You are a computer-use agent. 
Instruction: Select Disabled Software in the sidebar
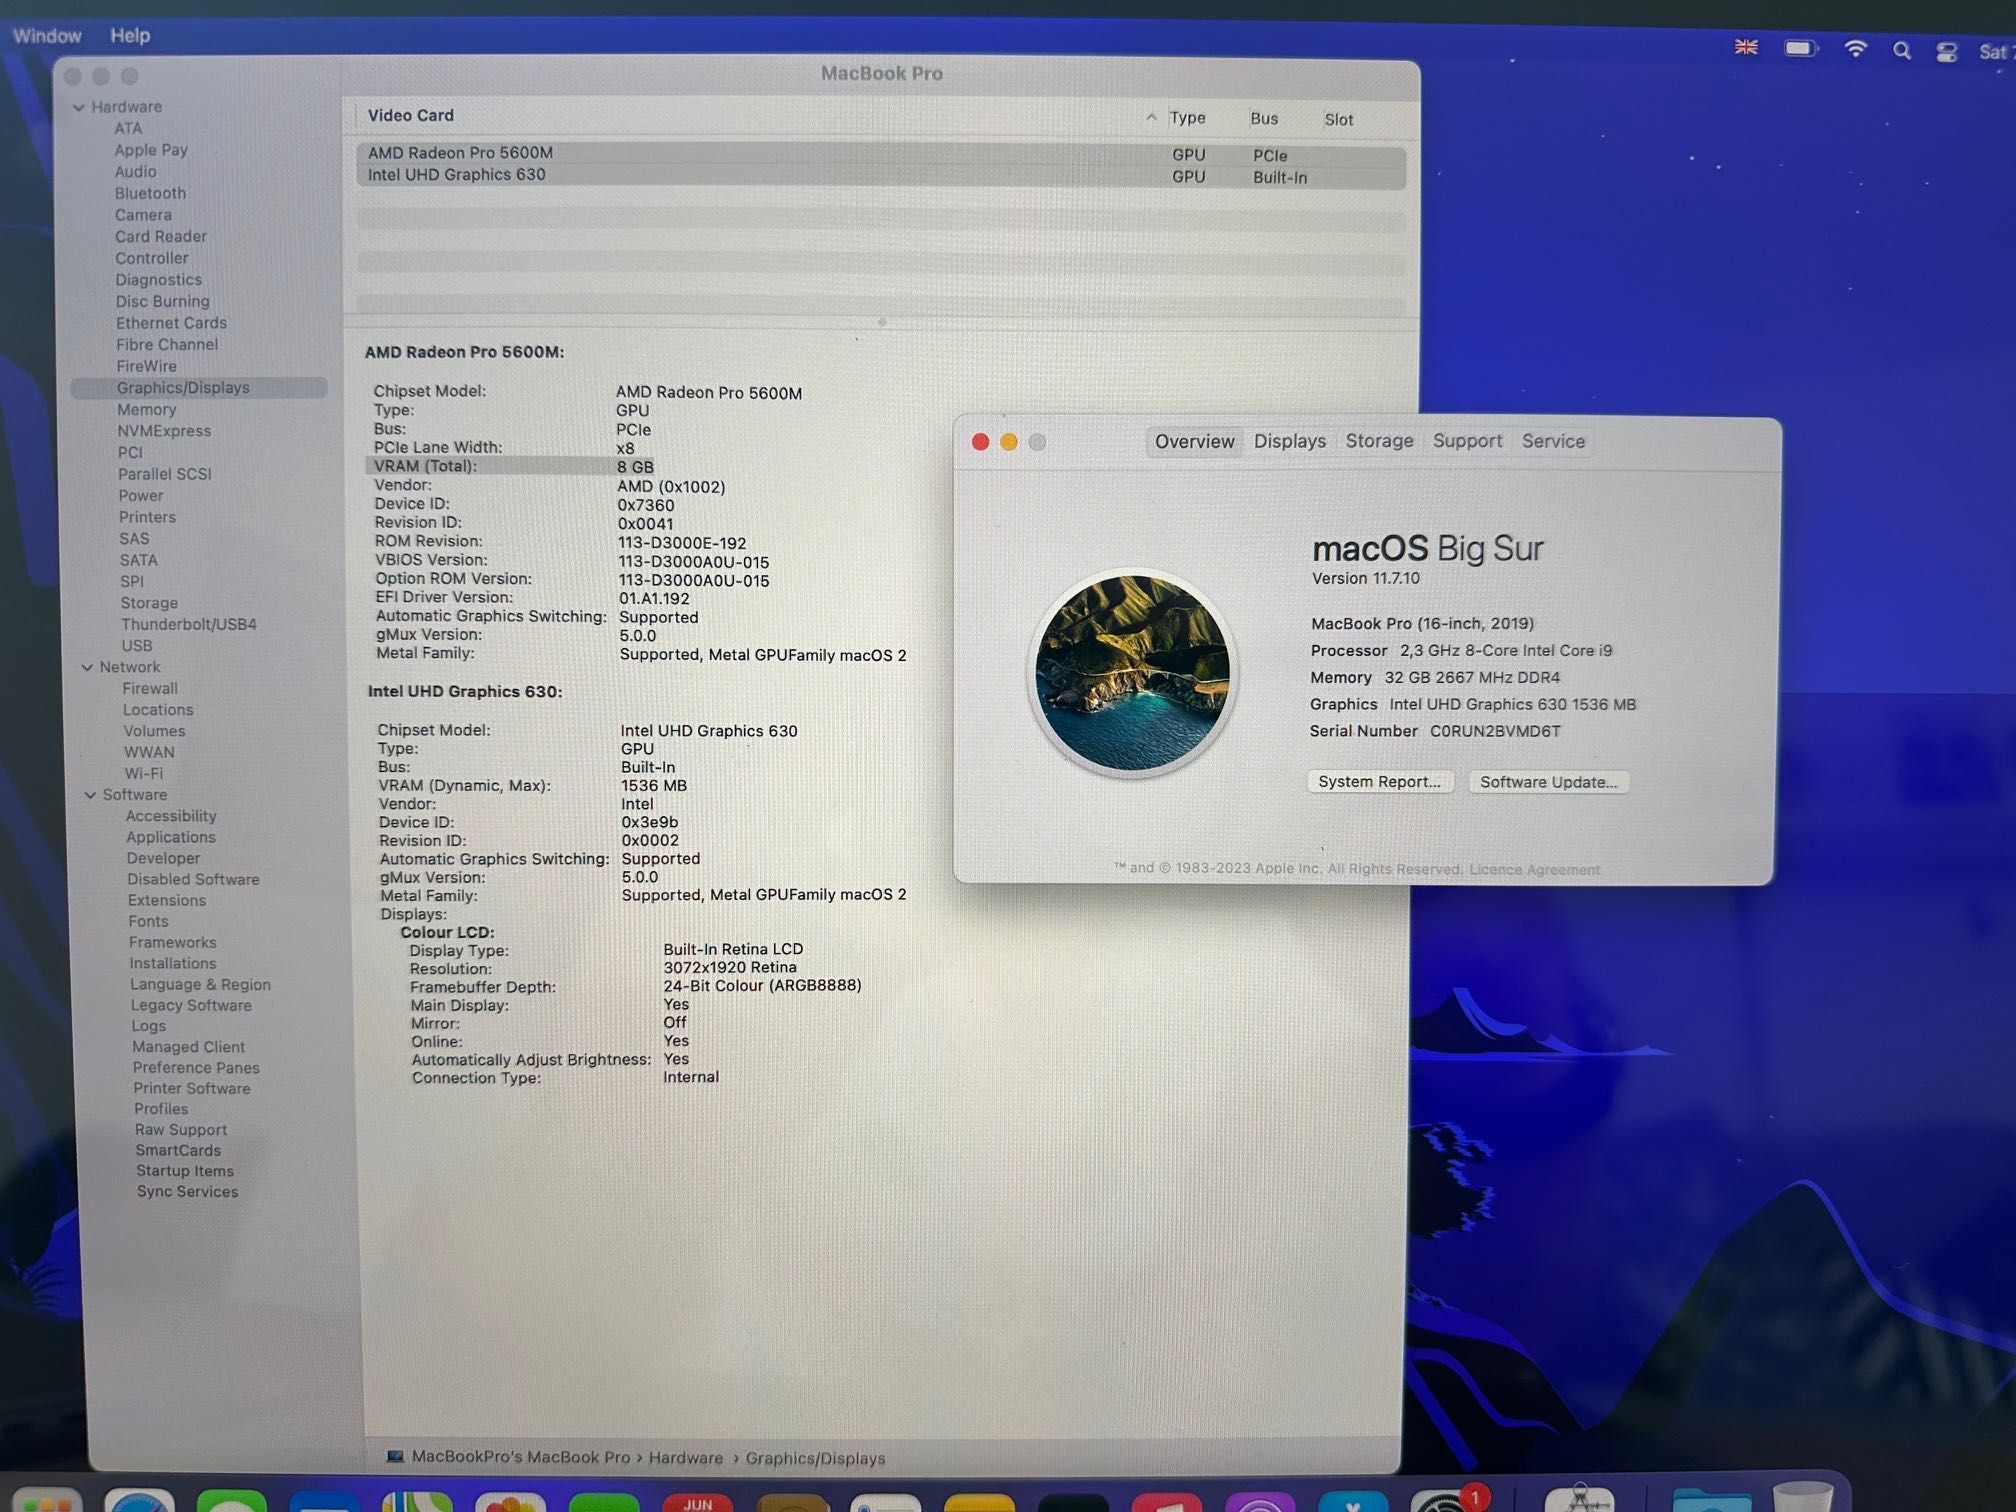tap(193, 880)
